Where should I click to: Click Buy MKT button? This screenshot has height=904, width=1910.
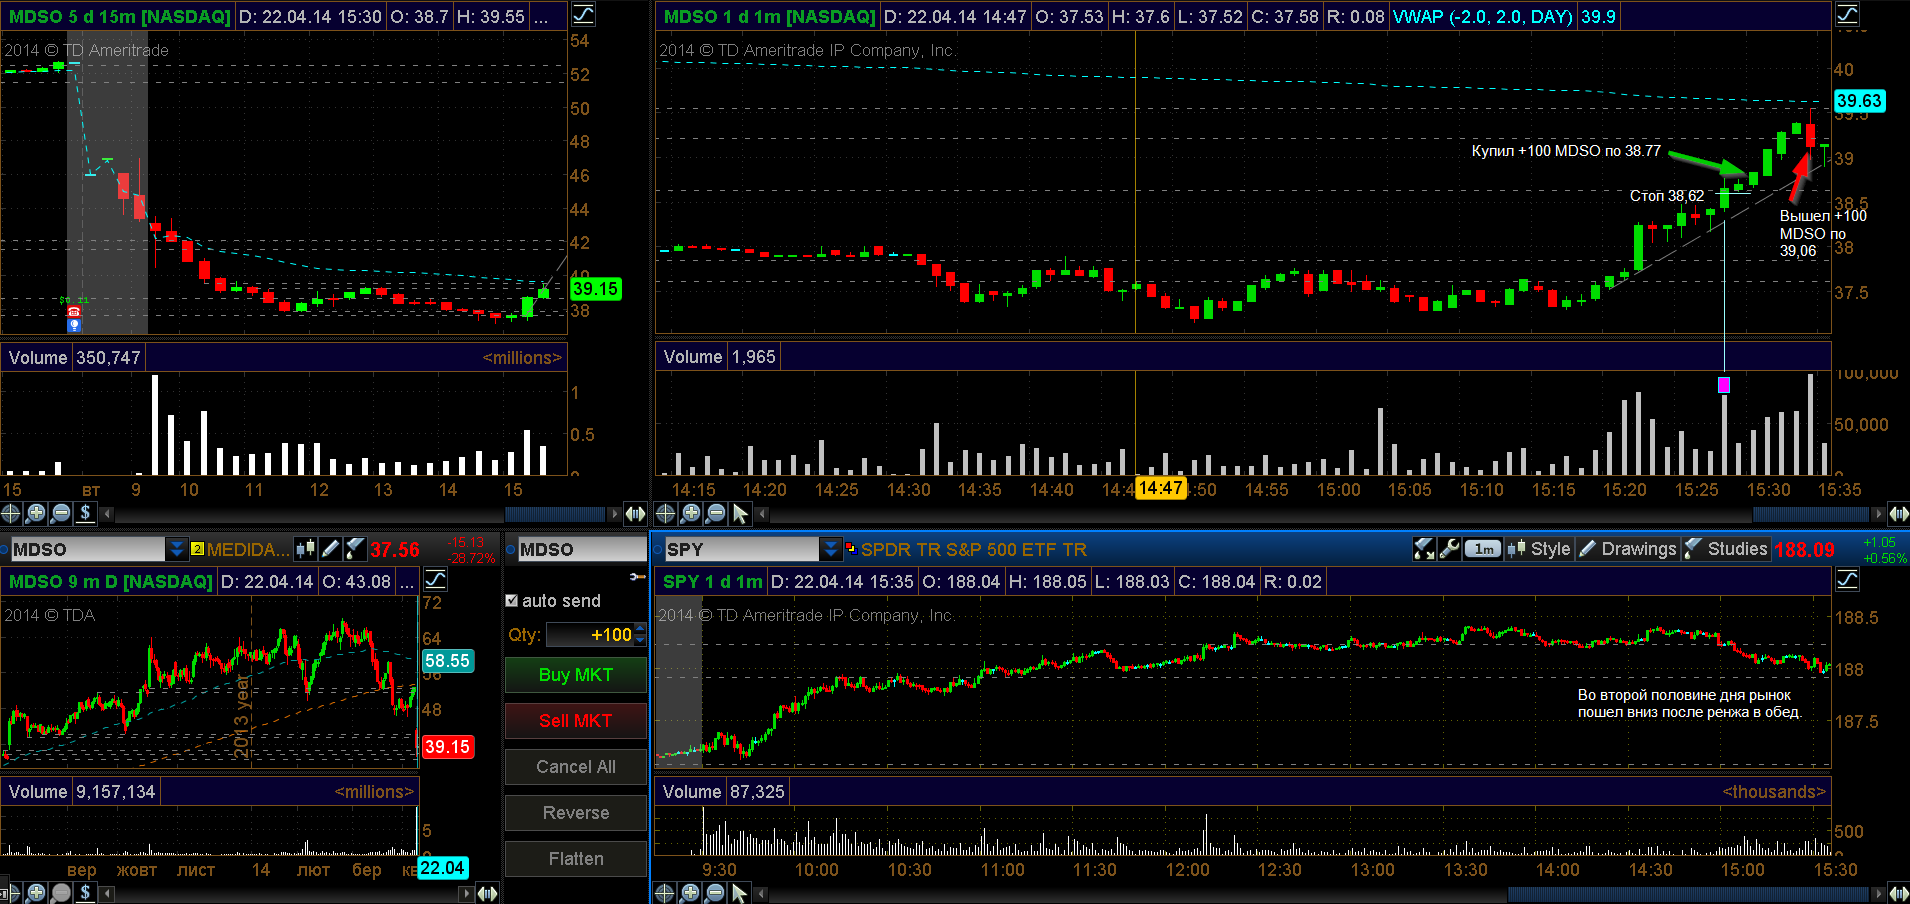pos(576,675)
